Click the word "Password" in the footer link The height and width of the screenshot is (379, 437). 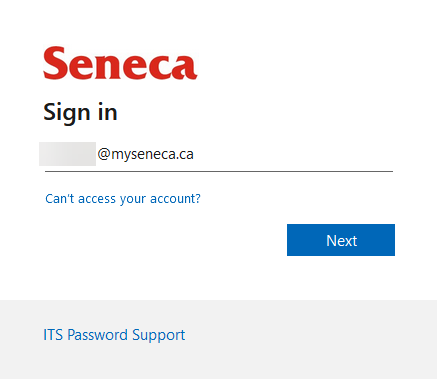tap(97, 335)
